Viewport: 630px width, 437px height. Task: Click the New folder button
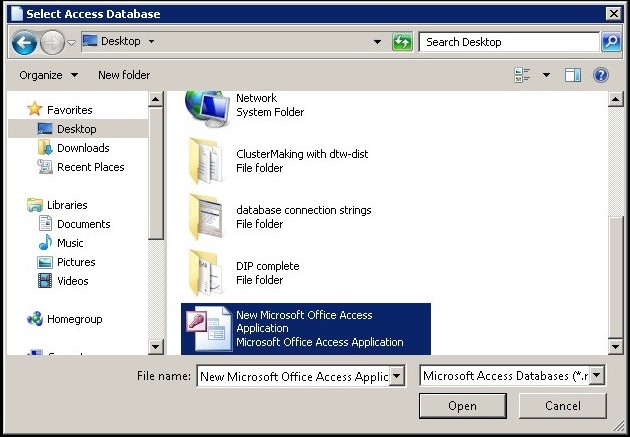pyautogui.click(x=124, y=75)
